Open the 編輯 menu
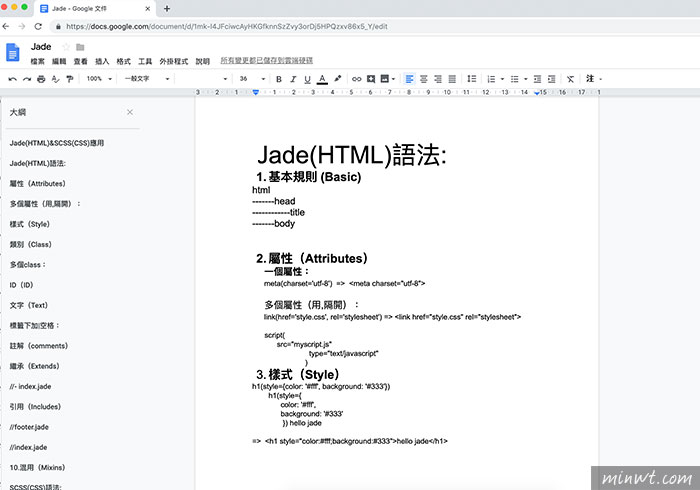The width and height of the screenshot is (700, 490). point(59,61)
